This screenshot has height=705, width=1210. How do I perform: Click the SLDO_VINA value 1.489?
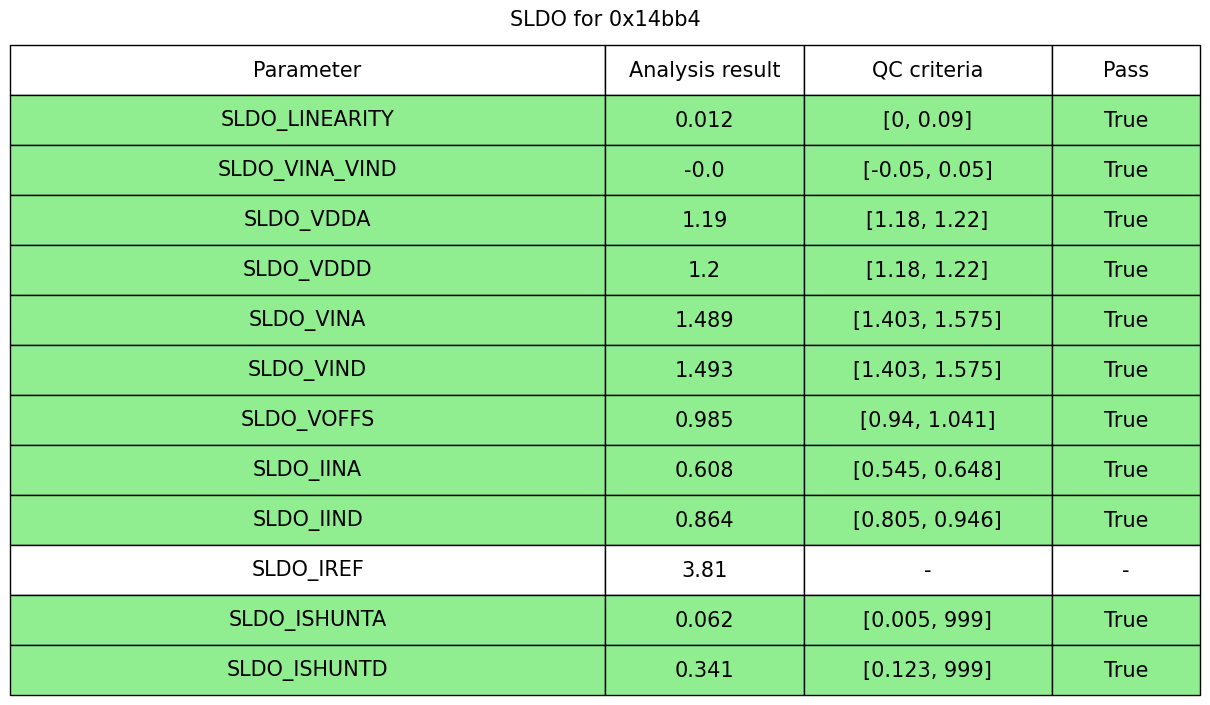pyautogui.click(x=704, y=320)
